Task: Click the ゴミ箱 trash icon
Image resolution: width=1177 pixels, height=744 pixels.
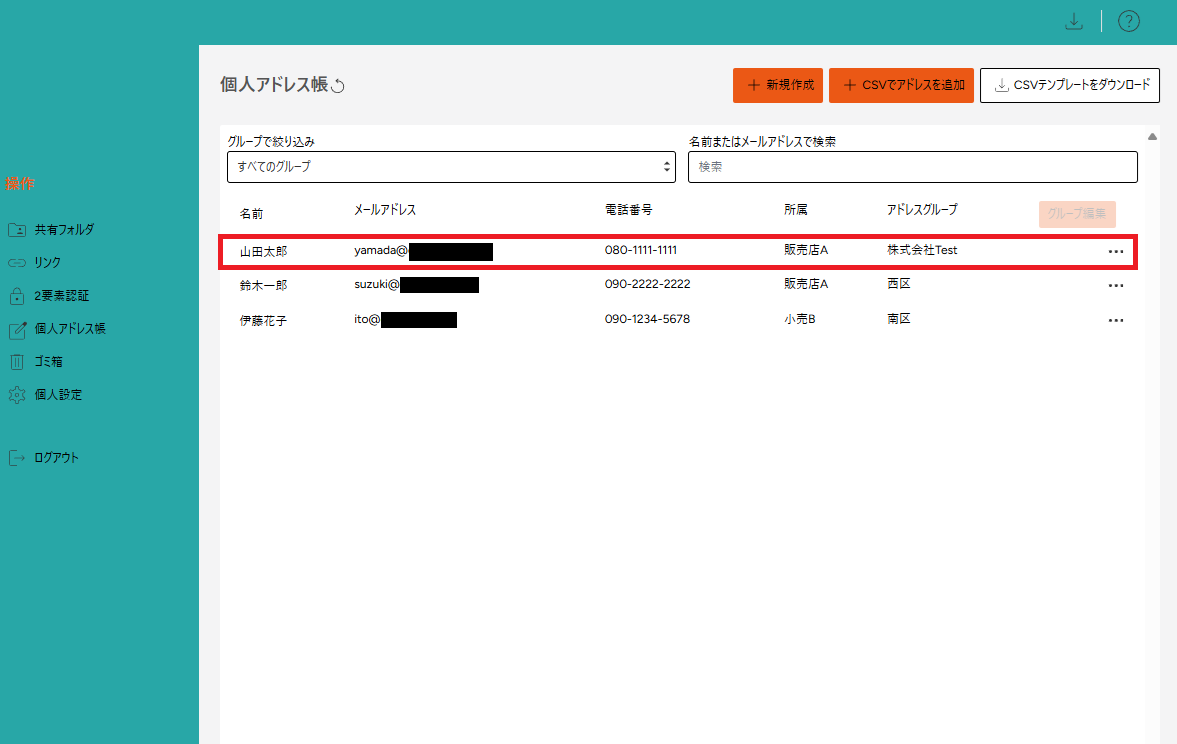Action: click(x=17, y=362)
